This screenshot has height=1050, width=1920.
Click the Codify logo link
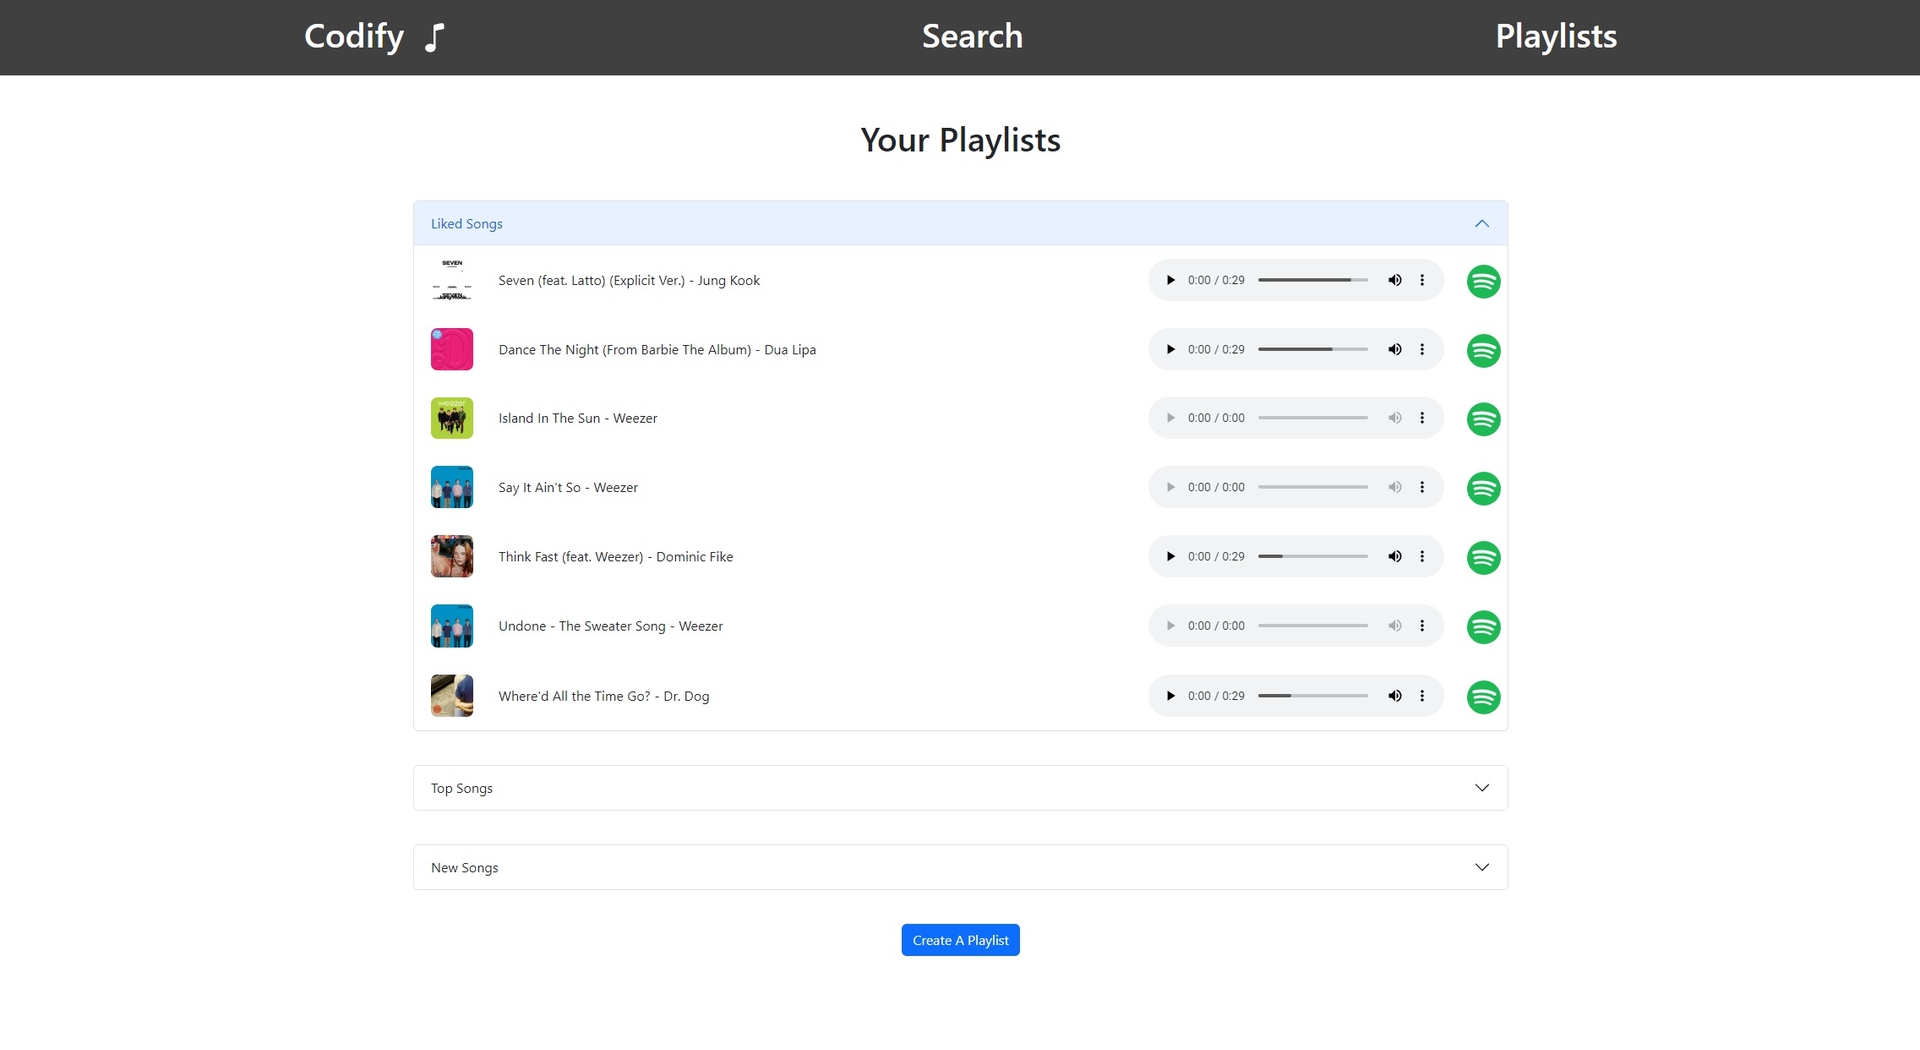pos(374,37)
